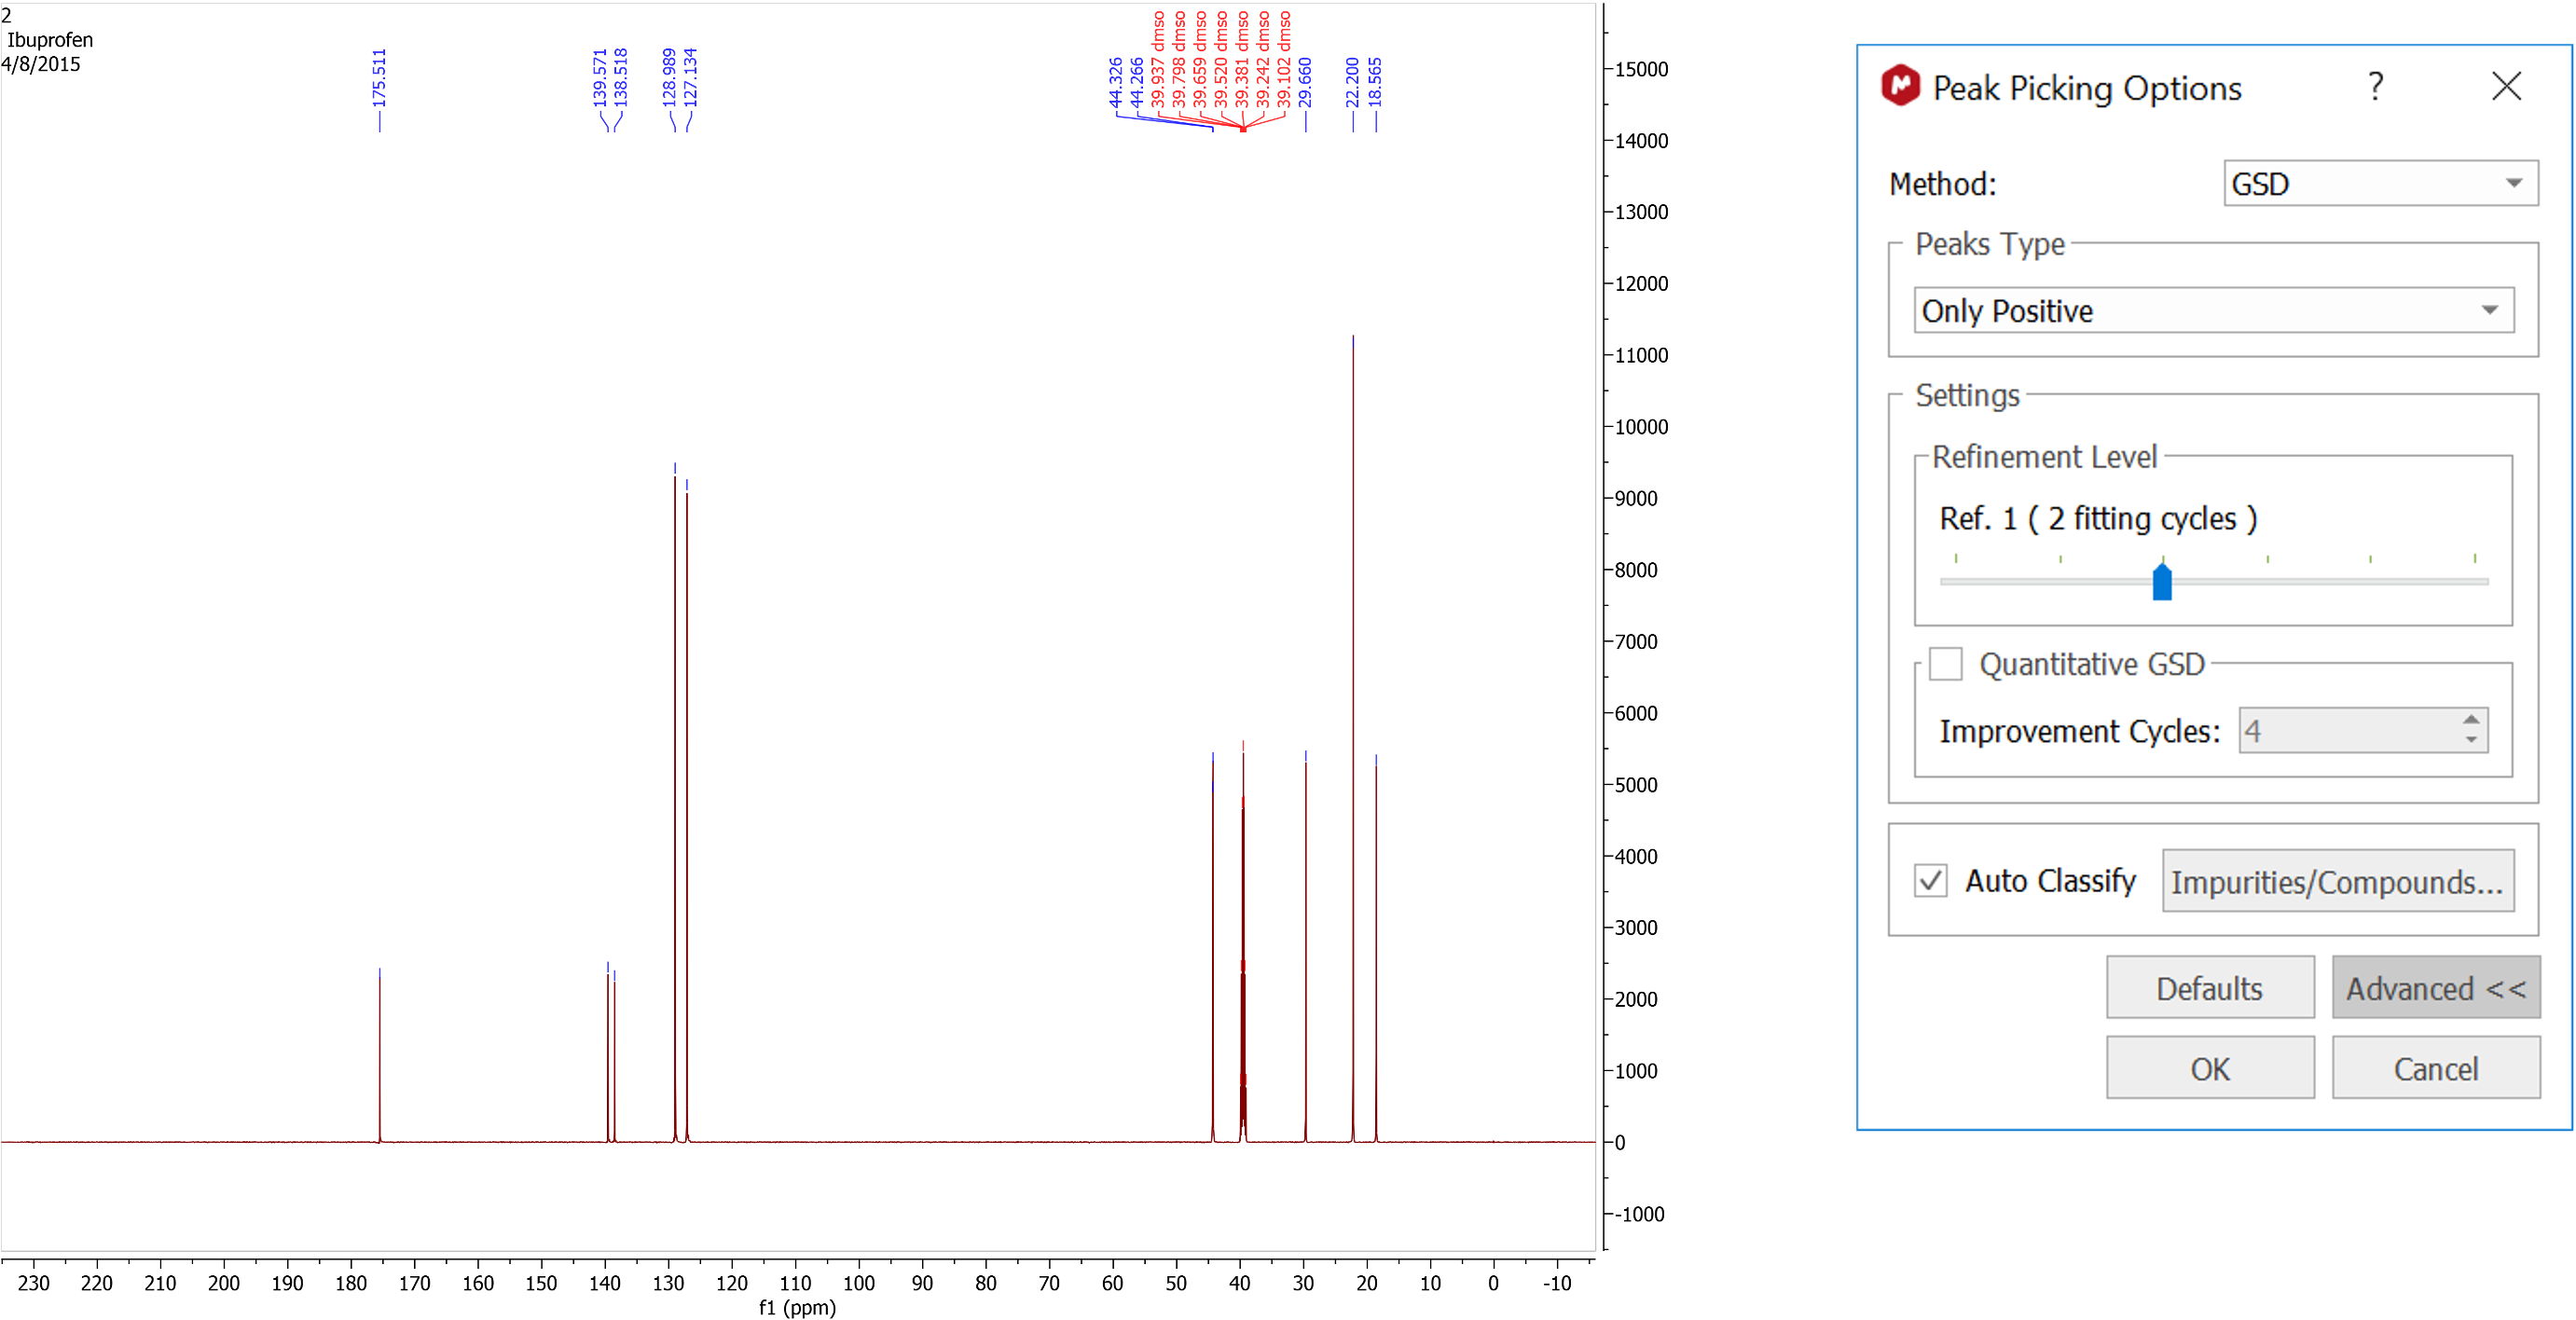Close the Peak Picking Options dialog

coord(2507,87)
